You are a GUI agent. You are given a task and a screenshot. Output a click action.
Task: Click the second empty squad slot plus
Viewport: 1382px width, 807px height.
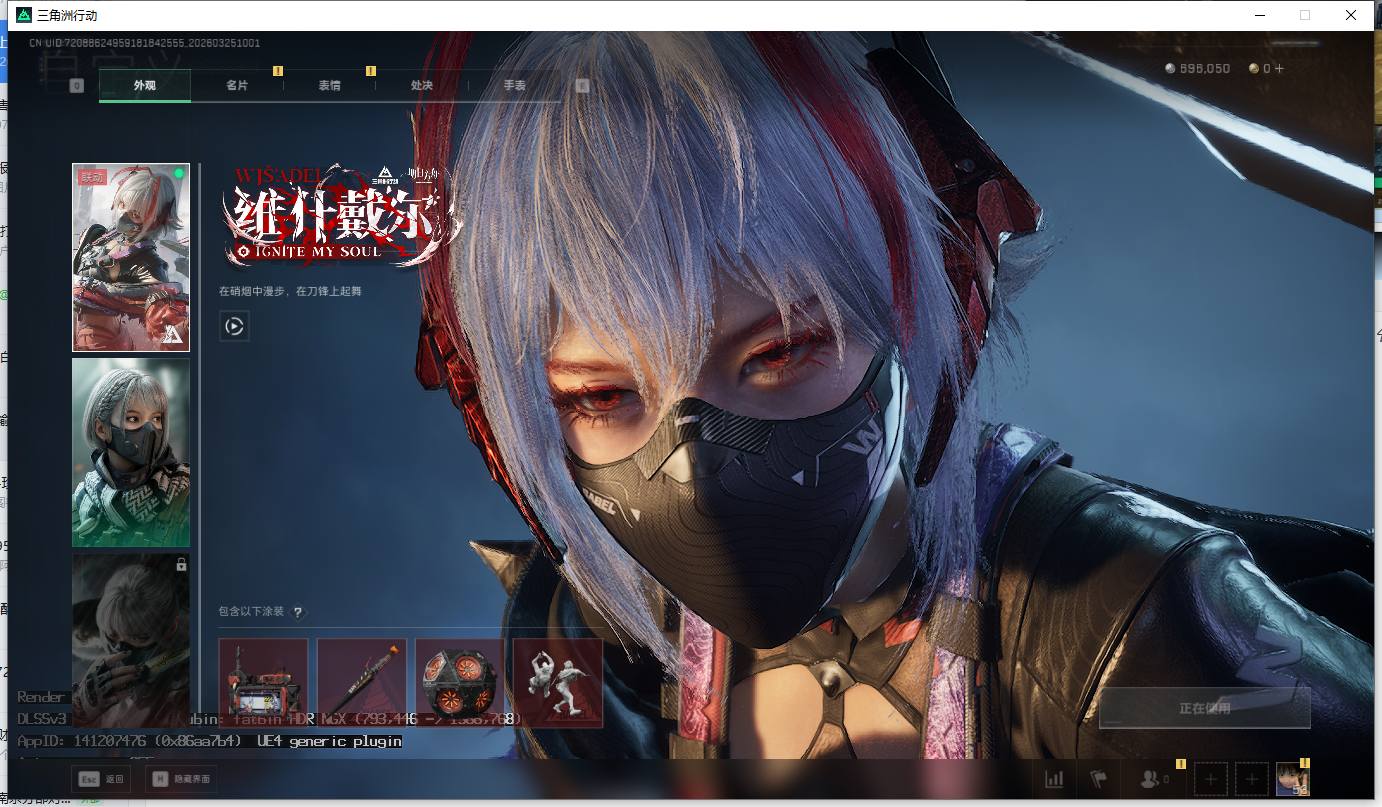1251,779
